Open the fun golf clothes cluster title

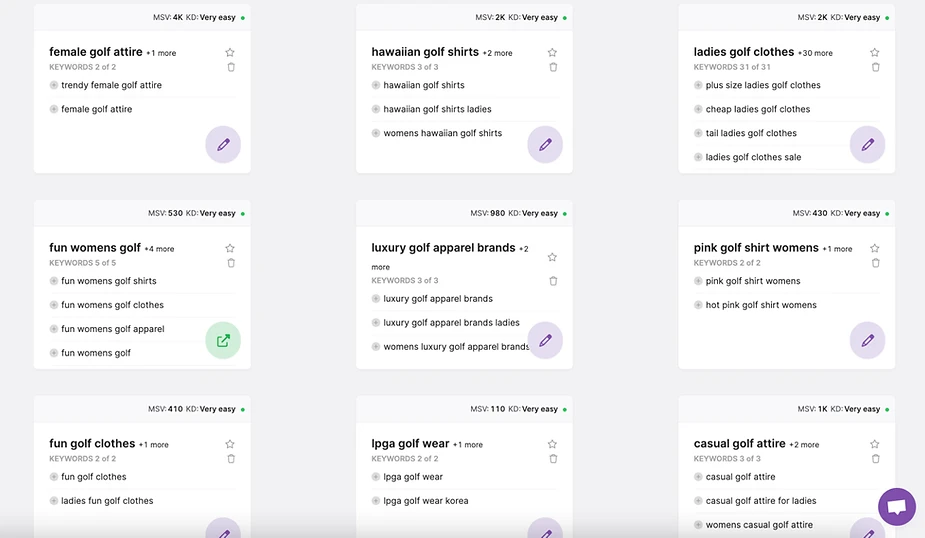click(x=92, y=444)
